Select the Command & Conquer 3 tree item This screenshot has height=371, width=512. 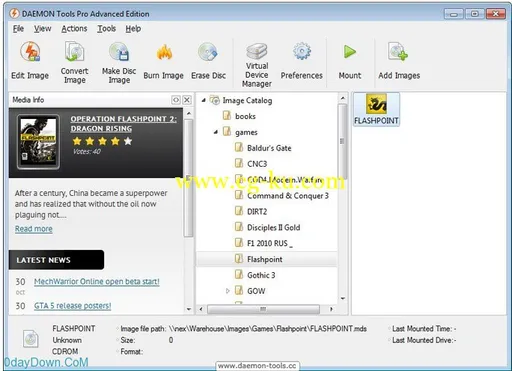click(288, 195)
